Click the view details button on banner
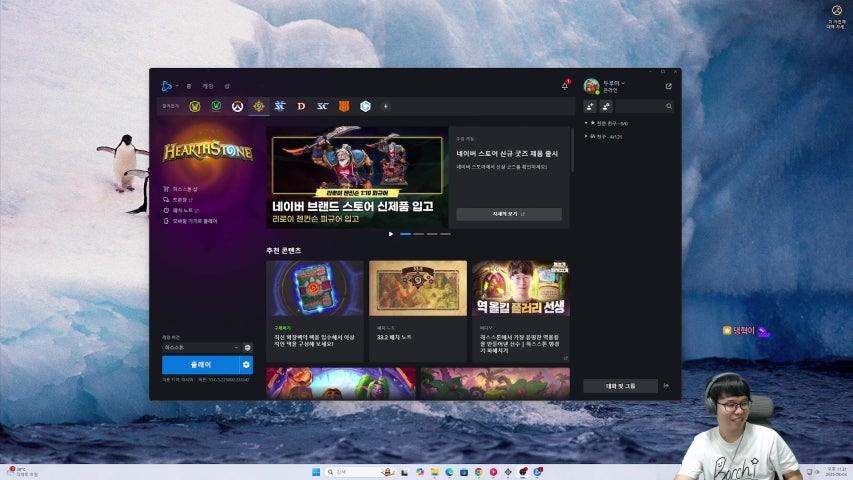The width and height of the screenshot is (853, 480). pyautogui.click(x=509, y=214)
